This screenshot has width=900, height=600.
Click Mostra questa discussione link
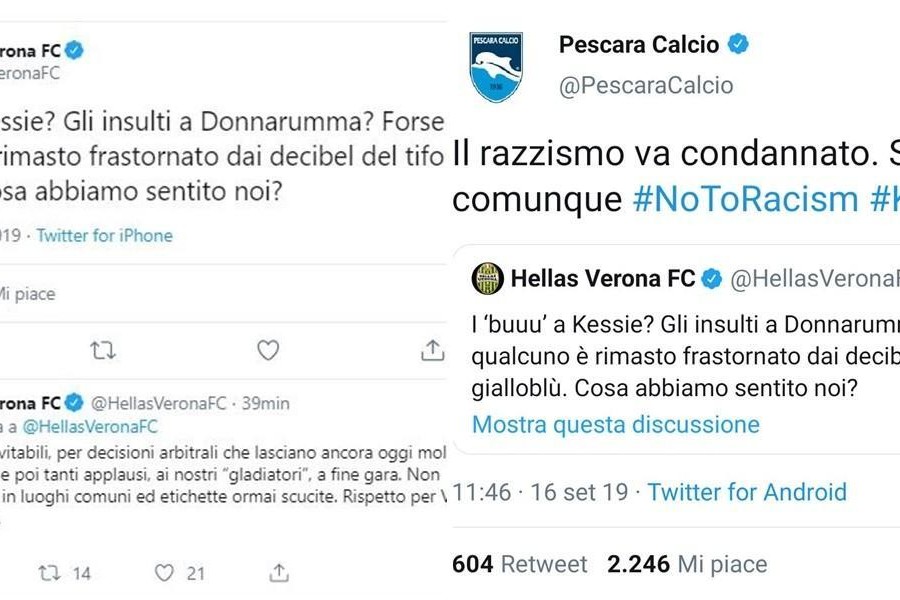pyautogui.click(x=615, y=425)
